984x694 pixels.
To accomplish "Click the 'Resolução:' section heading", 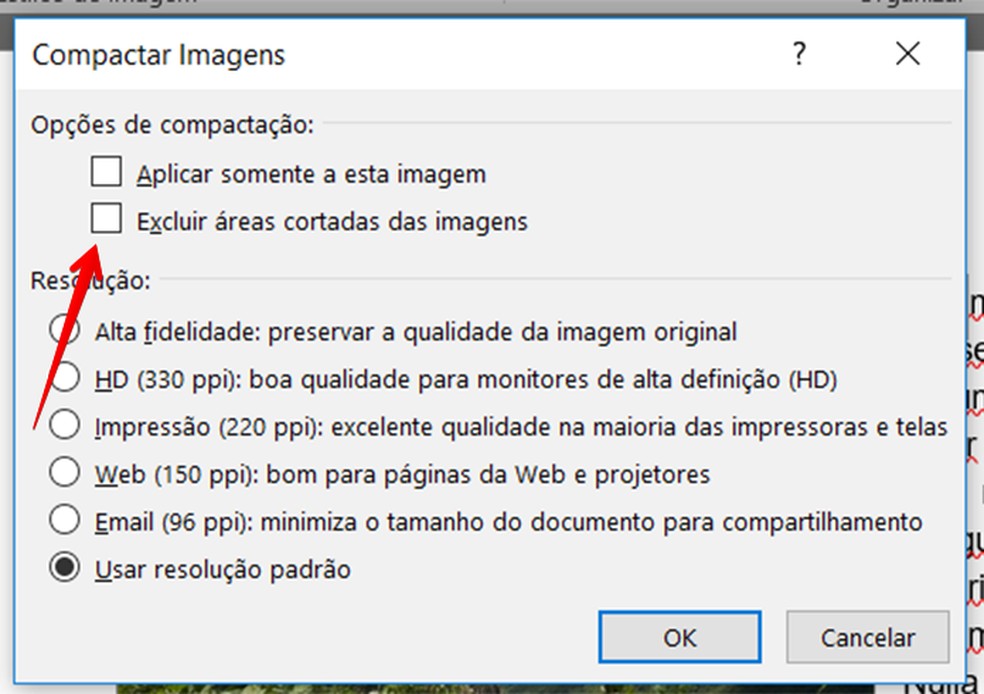I will click(x=91, y=280).
